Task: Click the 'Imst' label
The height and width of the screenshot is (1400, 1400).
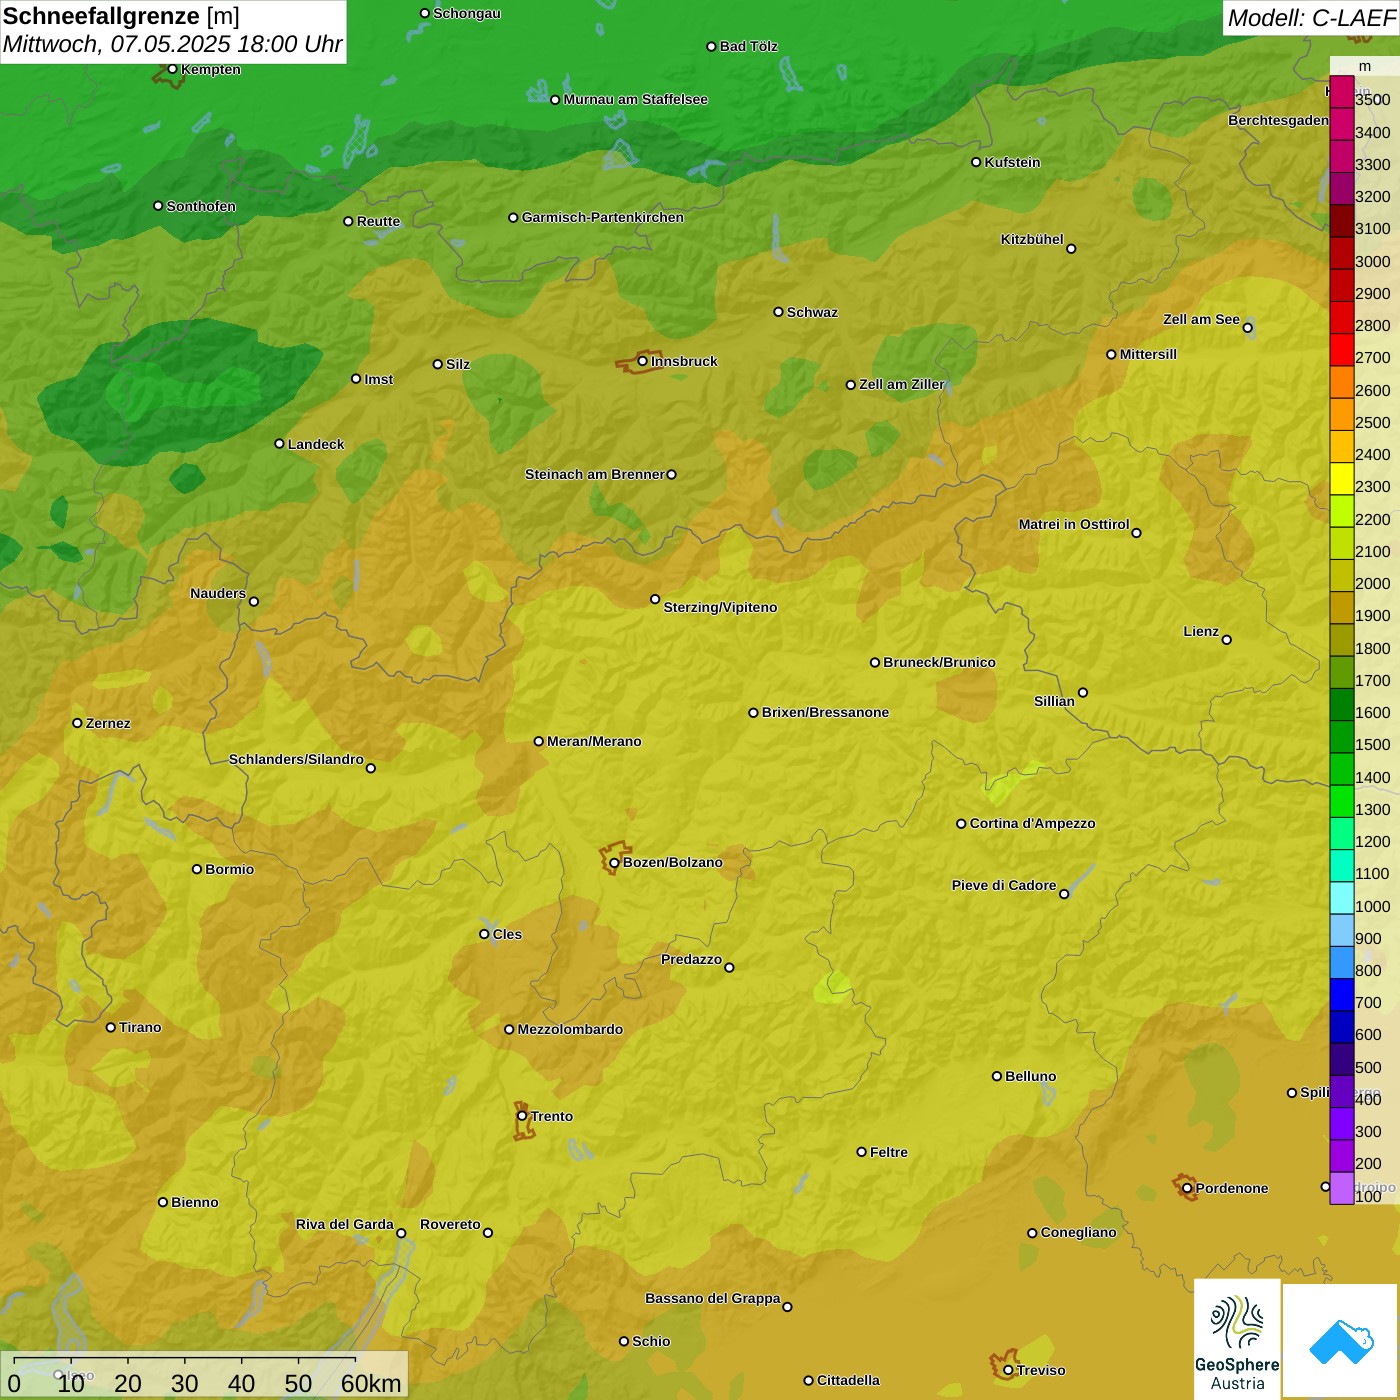Action: click(x=379, y=379)
